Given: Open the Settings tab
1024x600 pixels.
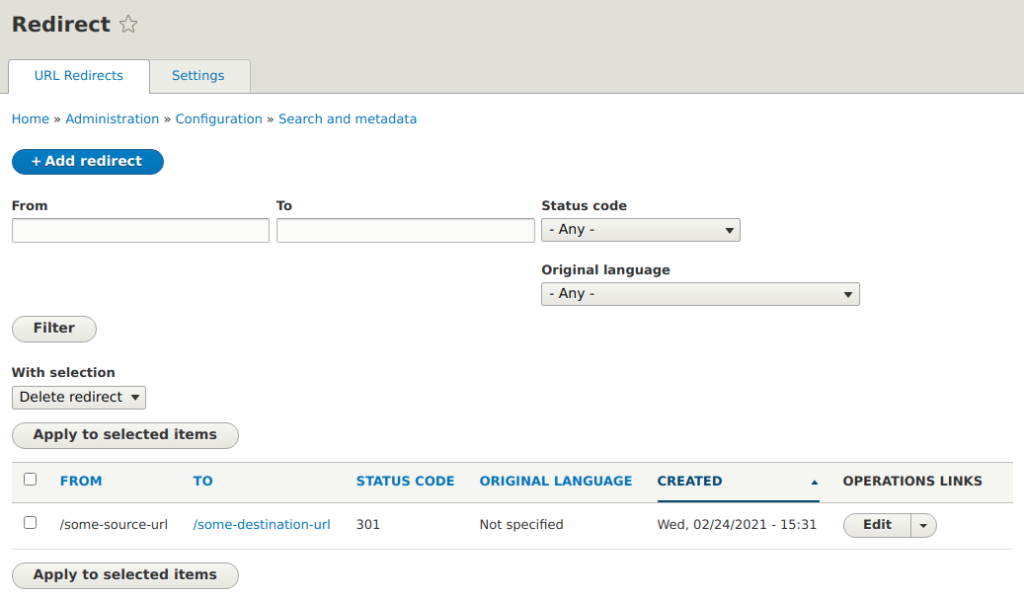Looking at the screenshot, I should click(x=198, y=76).
